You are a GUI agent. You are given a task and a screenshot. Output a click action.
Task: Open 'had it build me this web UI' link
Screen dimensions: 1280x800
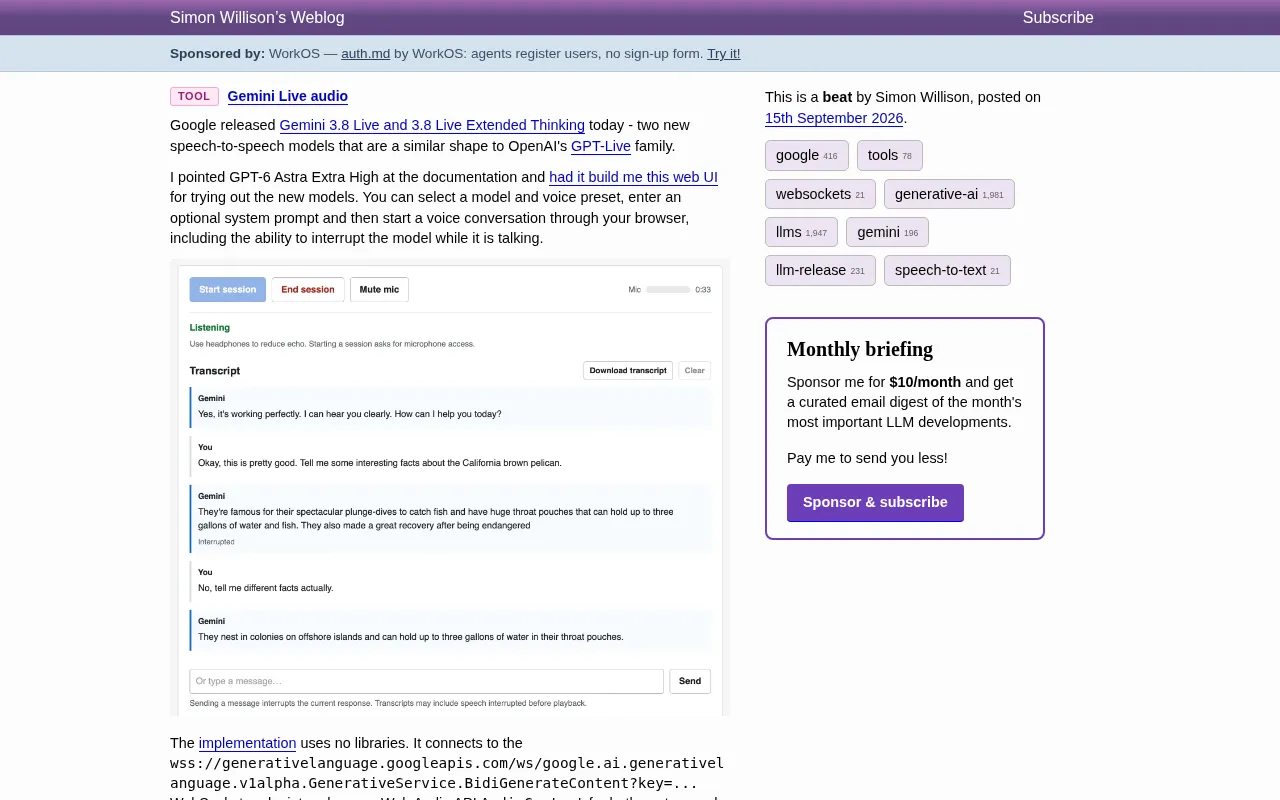(633, 177)
